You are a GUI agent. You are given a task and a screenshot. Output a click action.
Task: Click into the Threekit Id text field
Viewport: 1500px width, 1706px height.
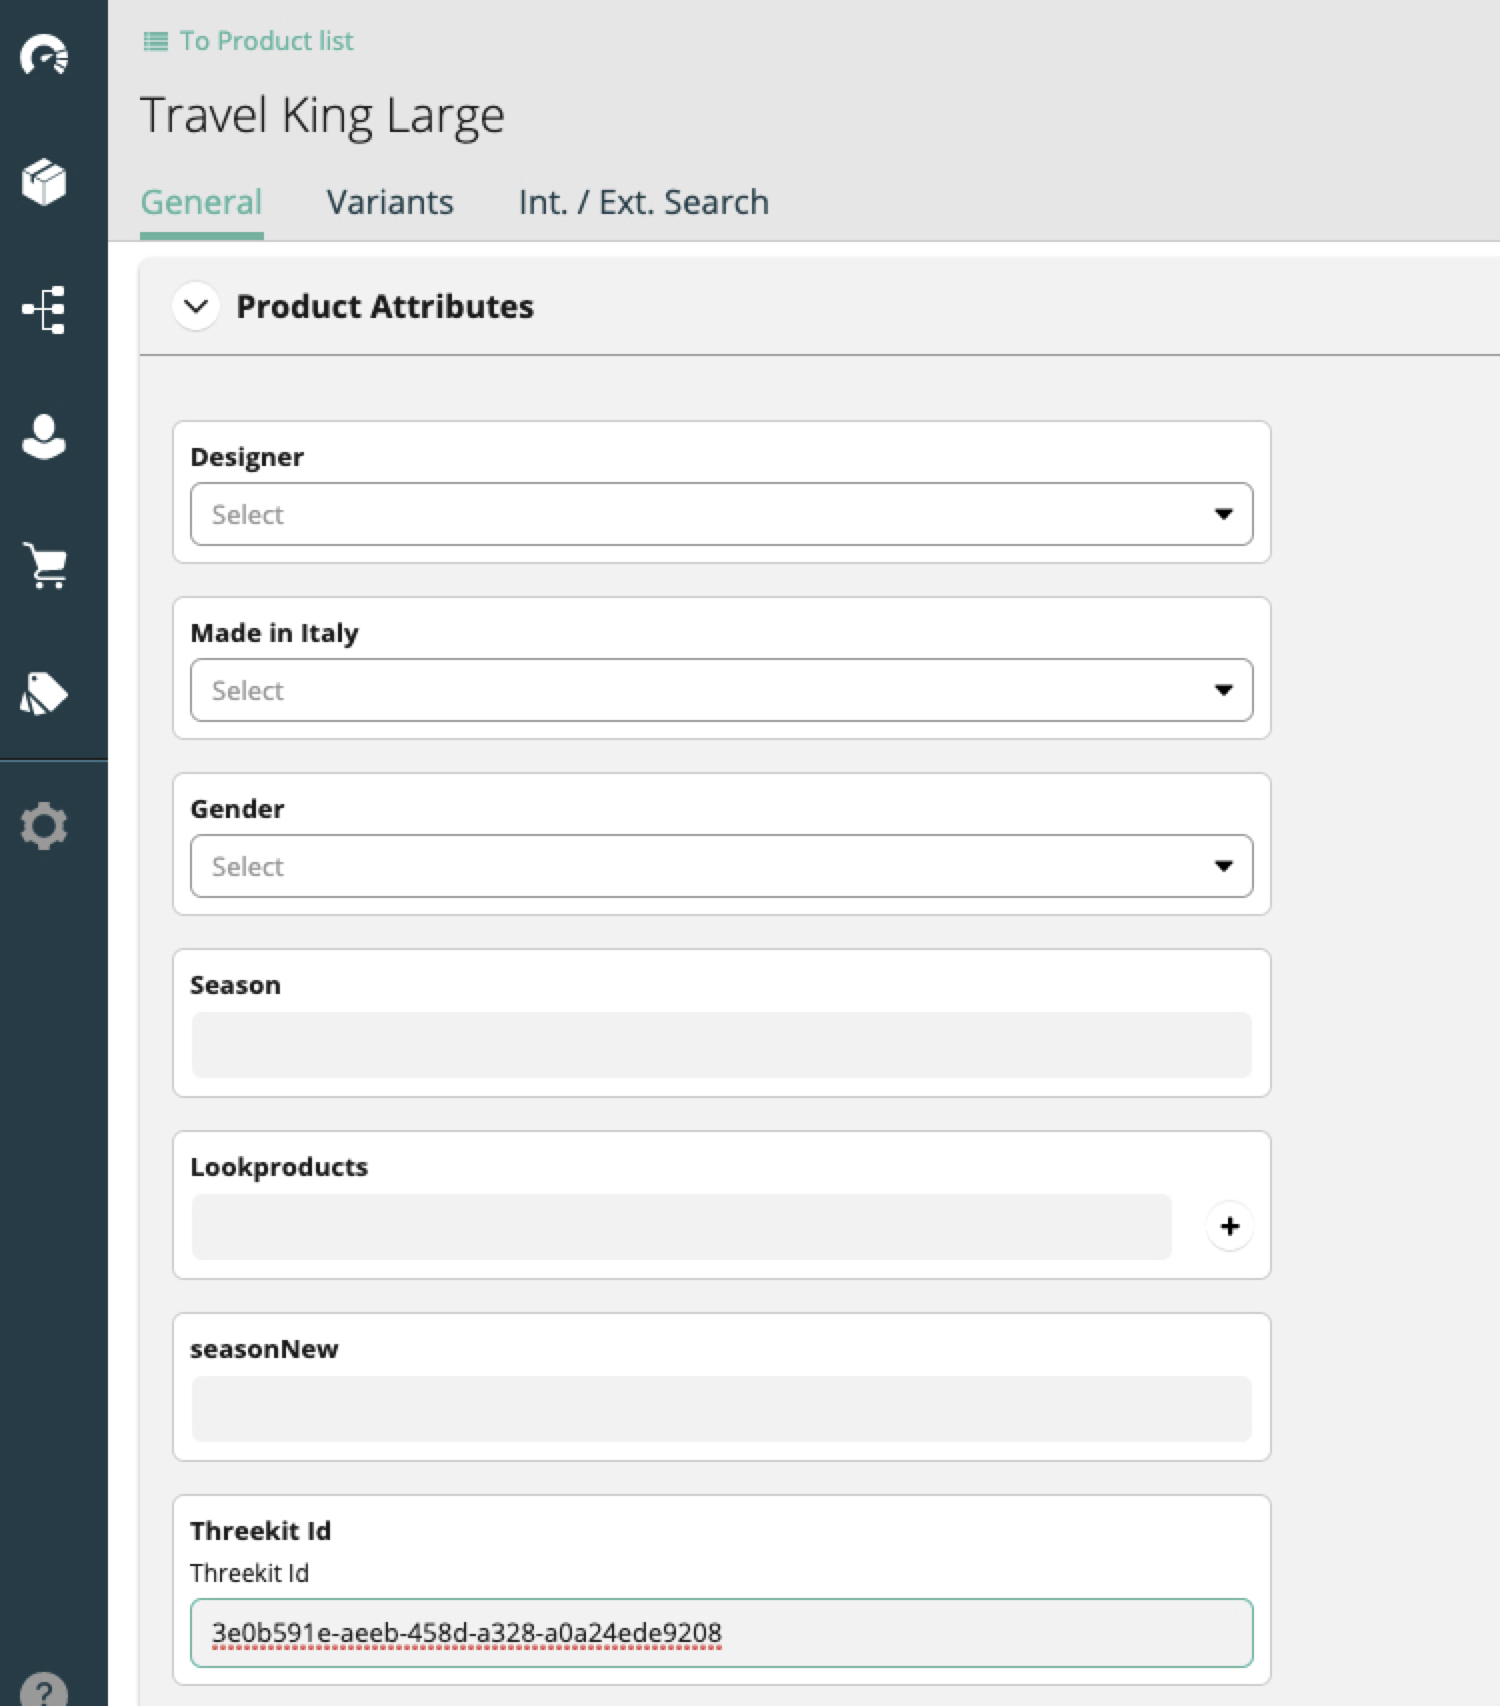point(721,1632)
